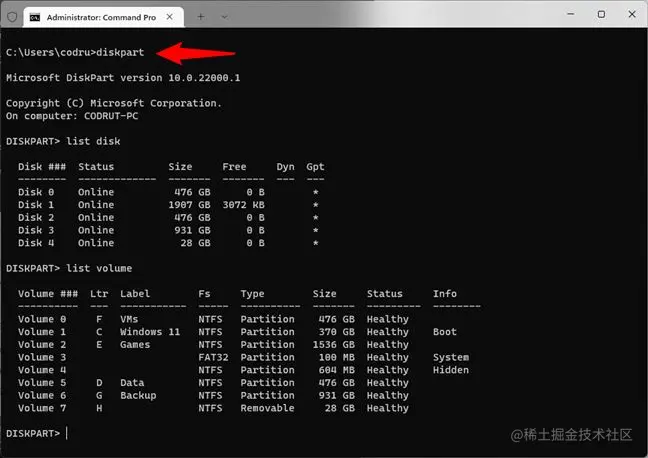Screen dimensions: 648x458
Task: Click the 'Volume 4' row label
Action: tap(42, 370)
